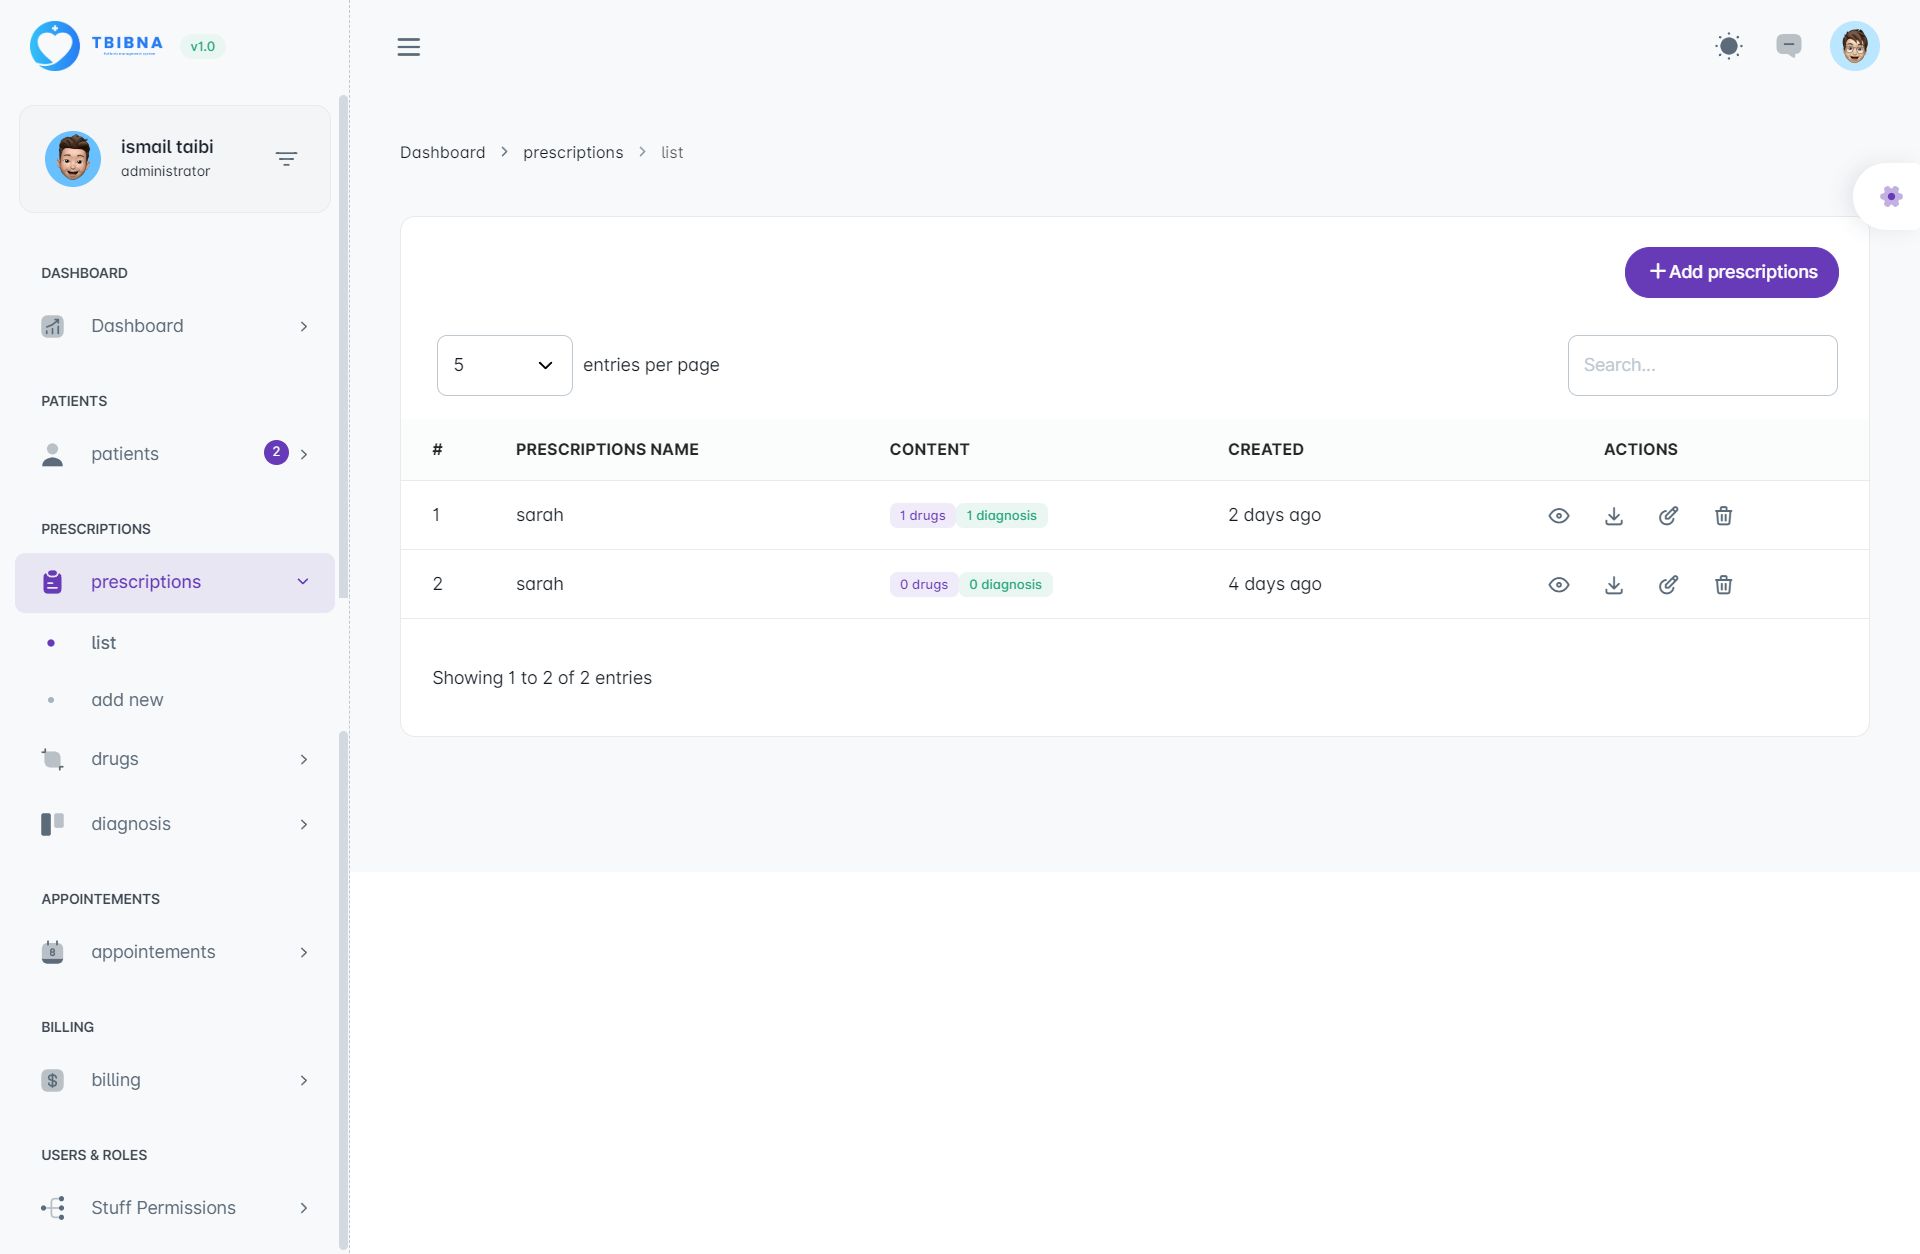This screenshot has height=1254, width=1920.
Task: Delete the first prescription row
Action: click(1723, 516)
